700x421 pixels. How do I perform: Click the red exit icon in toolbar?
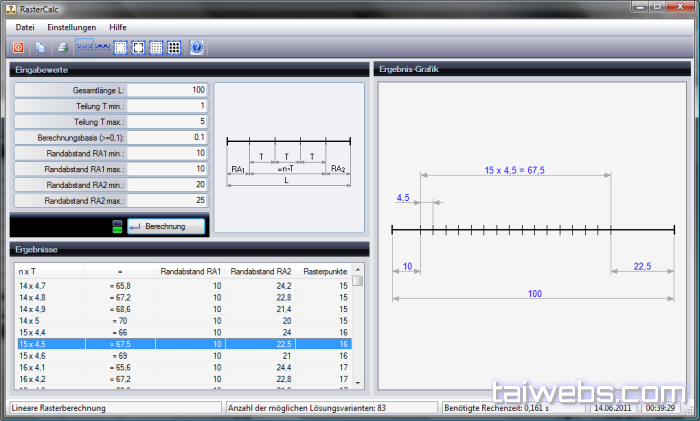tap(18, 47)
